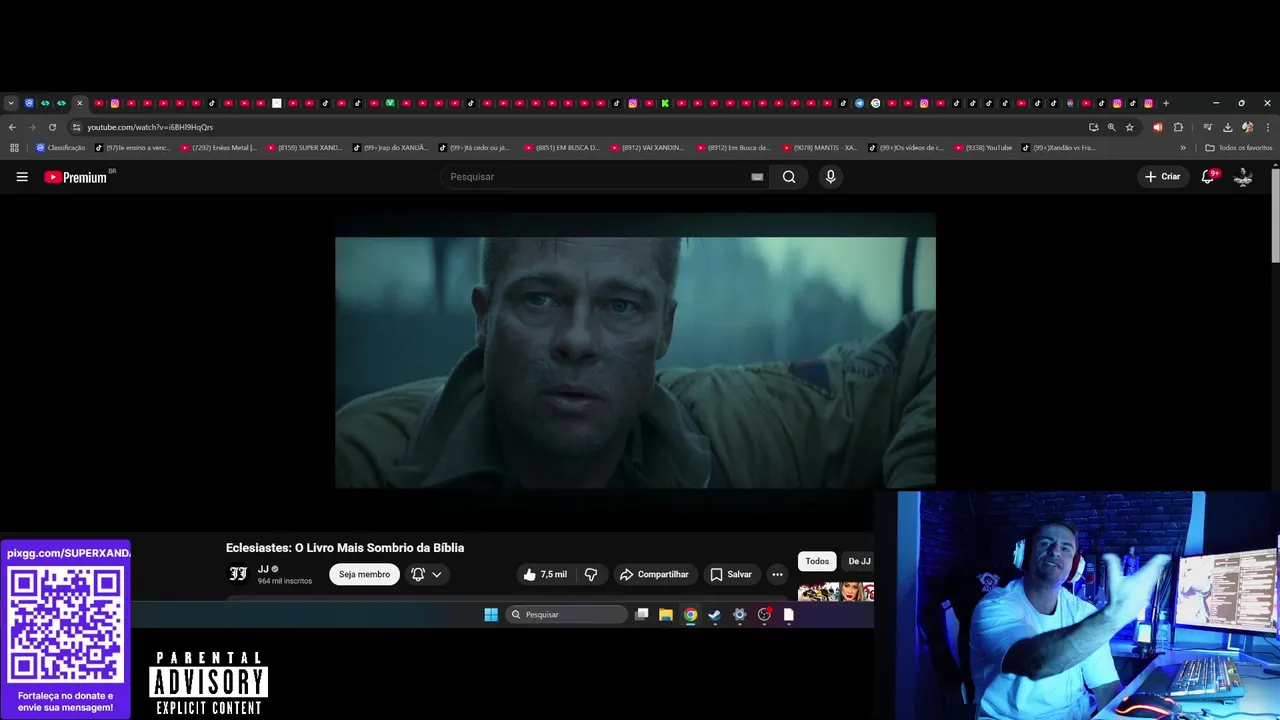
Task: Click the Salvar save button
Action: click(731, 574)
